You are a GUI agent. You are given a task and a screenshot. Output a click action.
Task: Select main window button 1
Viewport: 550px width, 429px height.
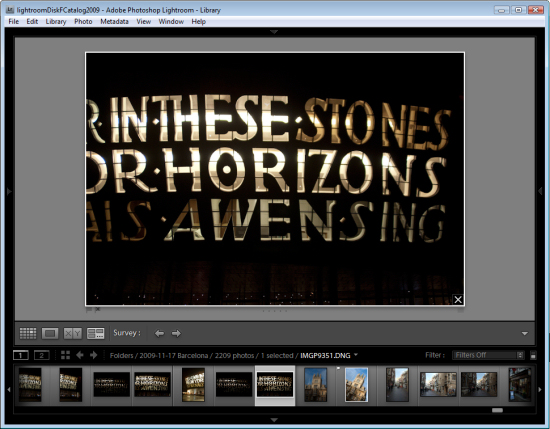pyautogui.click(x=21, y=355)
